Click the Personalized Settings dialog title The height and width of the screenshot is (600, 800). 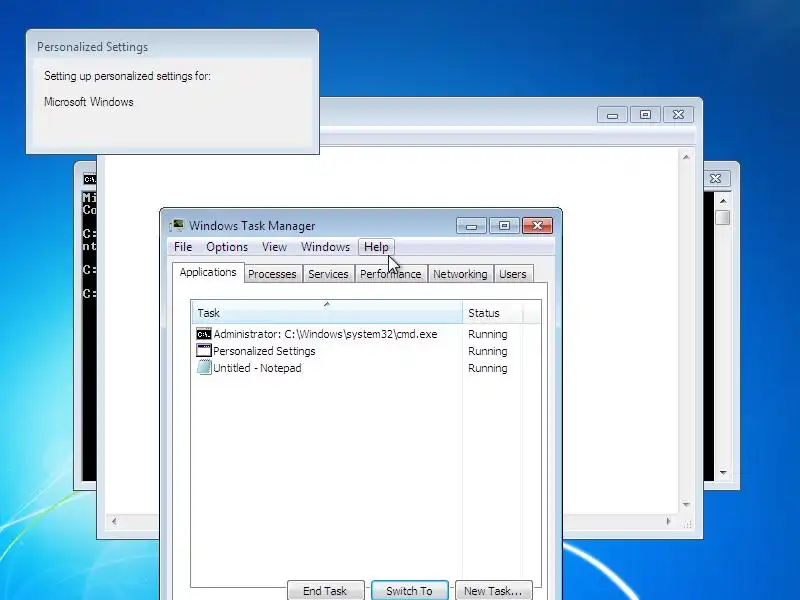pos(92,47)
